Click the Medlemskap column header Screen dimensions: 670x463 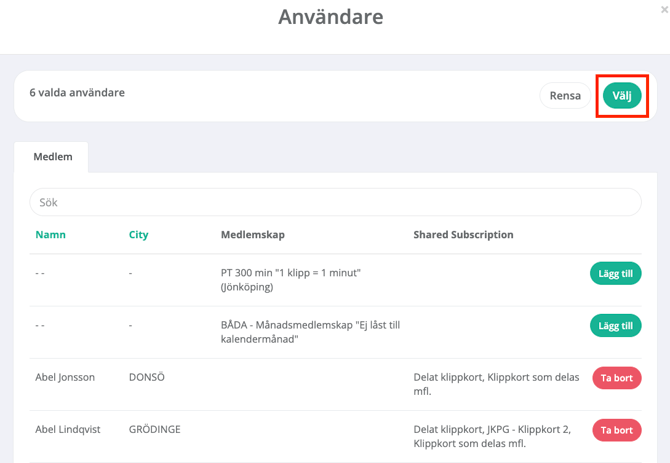252,235
